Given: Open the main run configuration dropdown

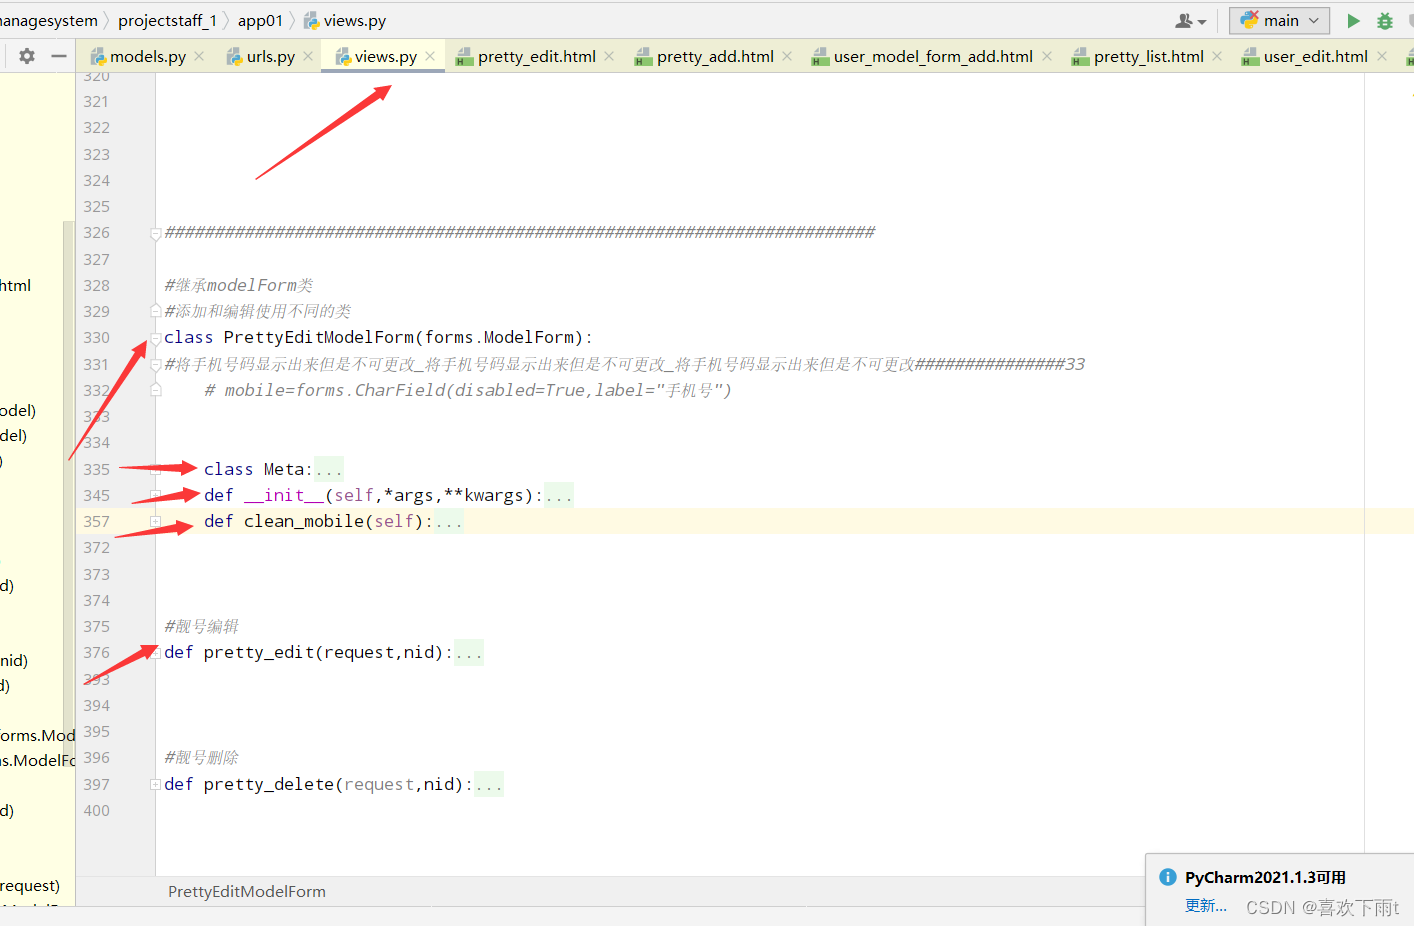Looking at the screenshot, I should tap(1280, 20).
